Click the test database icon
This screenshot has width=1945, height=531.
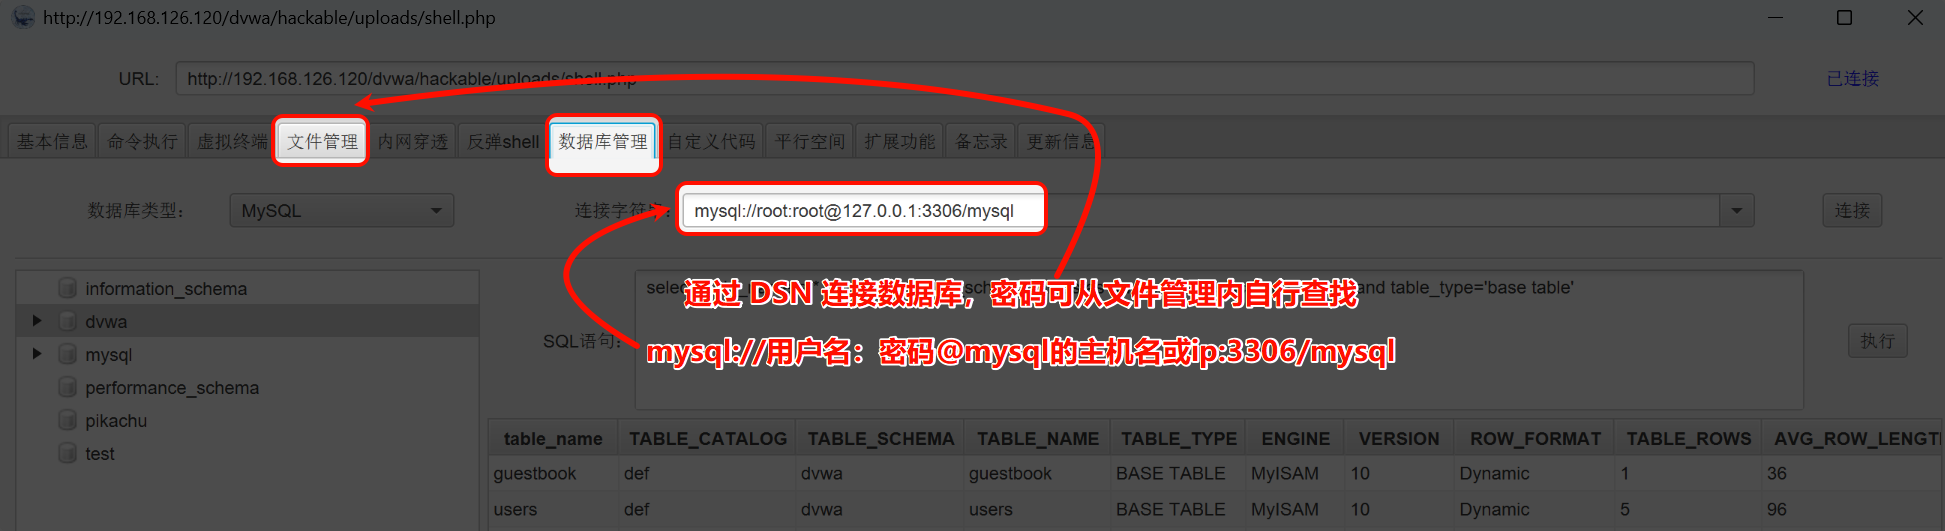point(67,454)
